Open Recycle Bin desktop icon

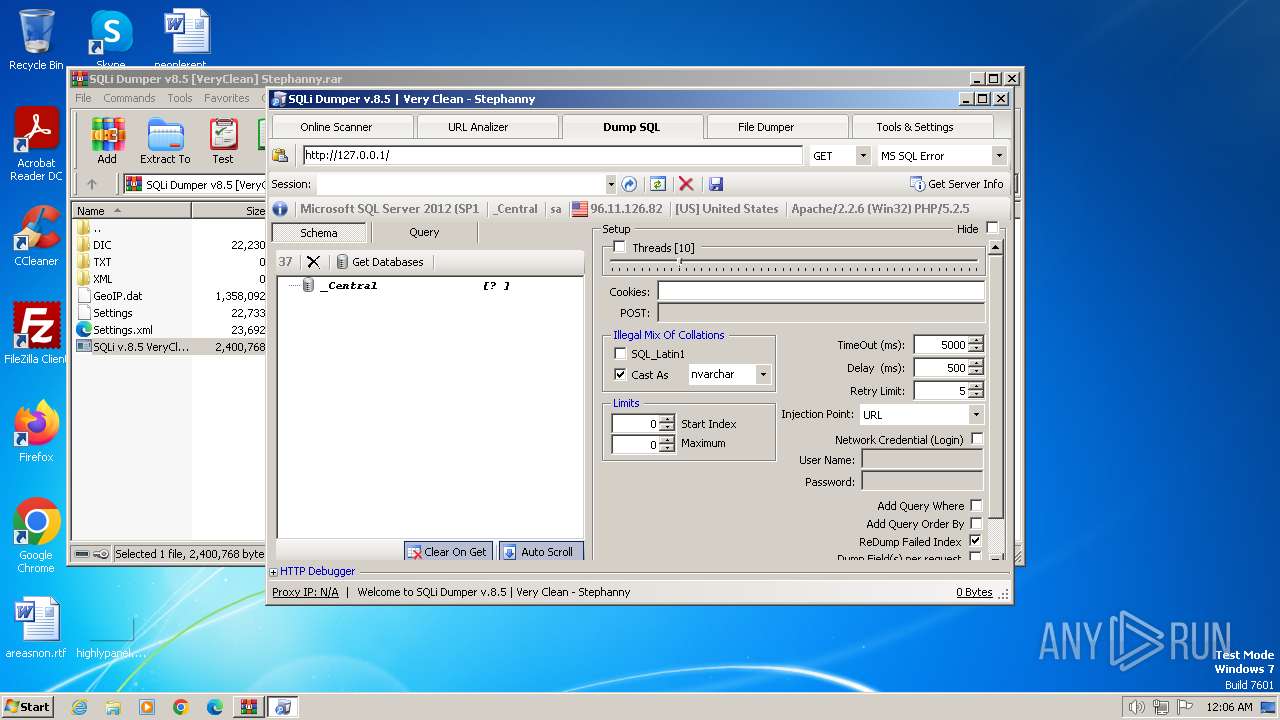[36, 40]
